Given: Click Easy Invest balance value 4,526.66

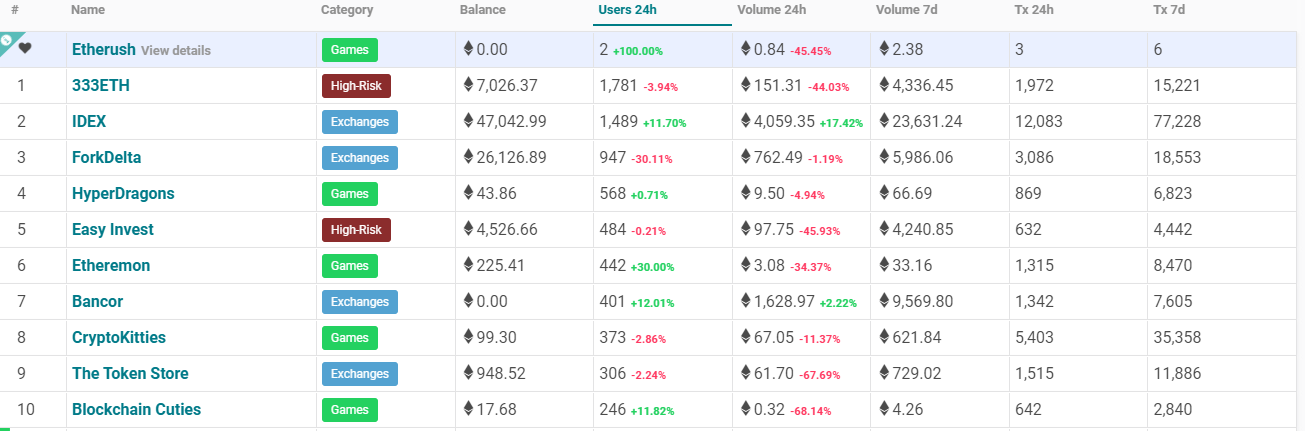Looking at the screenshot, I should [507, 230].
